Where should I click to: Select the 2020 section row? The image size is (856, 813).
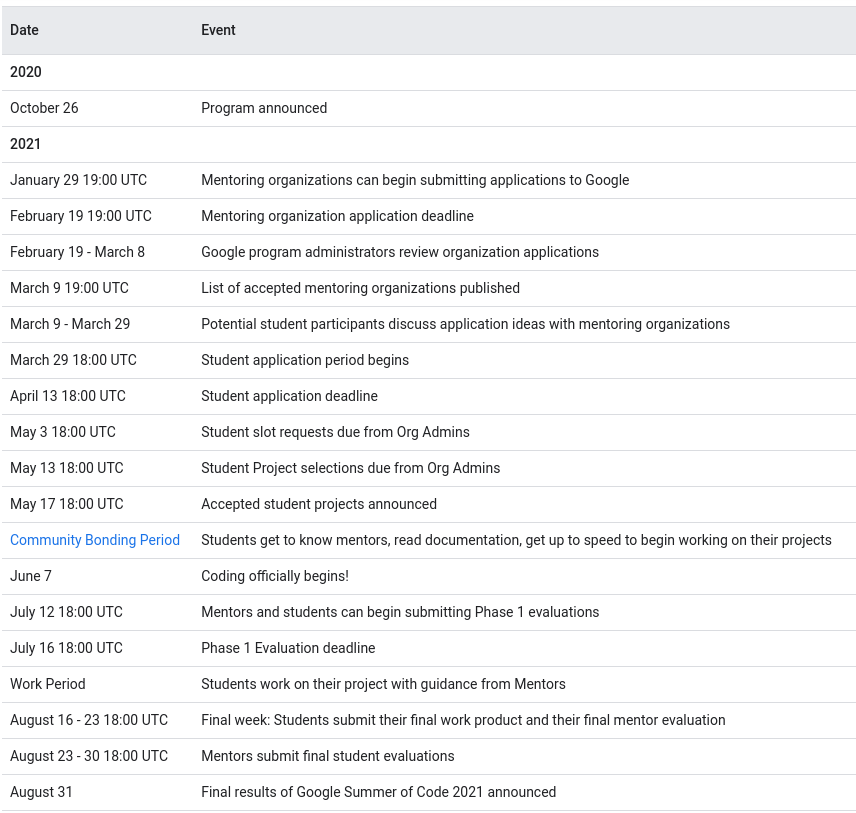(25, 72)
